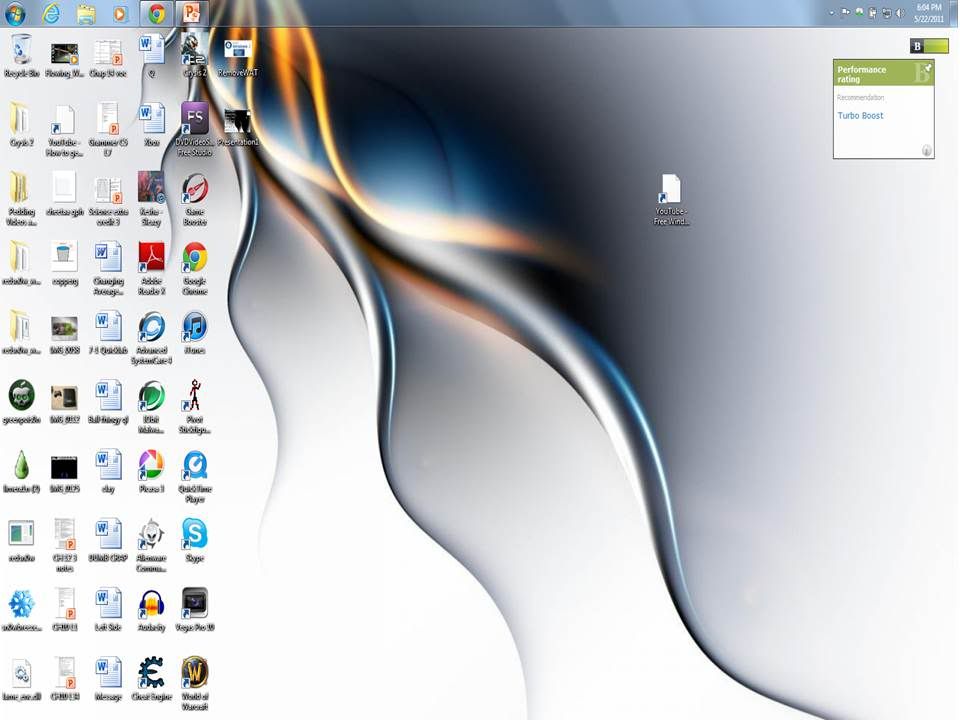Click the Turbo Boost recommendation link
Viewport: 960px width, 720px height.
[x=860, y=116]
